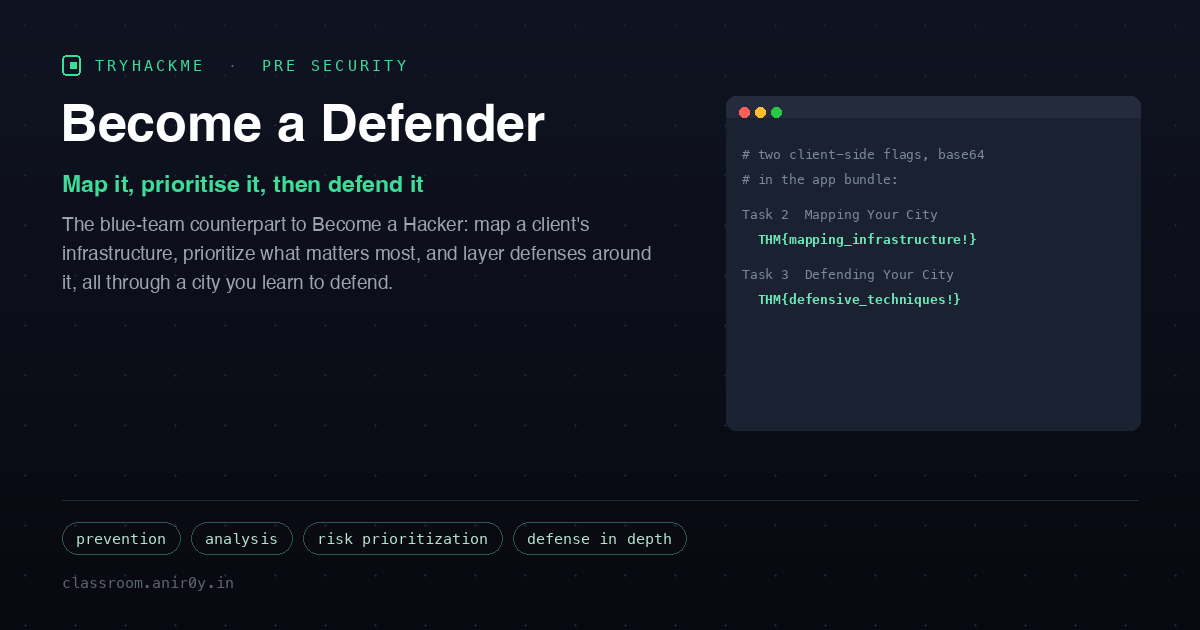This screenshot has width=1200, height=630.
Task: Click the risk prioritization tag pill
Action: pyautogui.click(x=403, y=538)
